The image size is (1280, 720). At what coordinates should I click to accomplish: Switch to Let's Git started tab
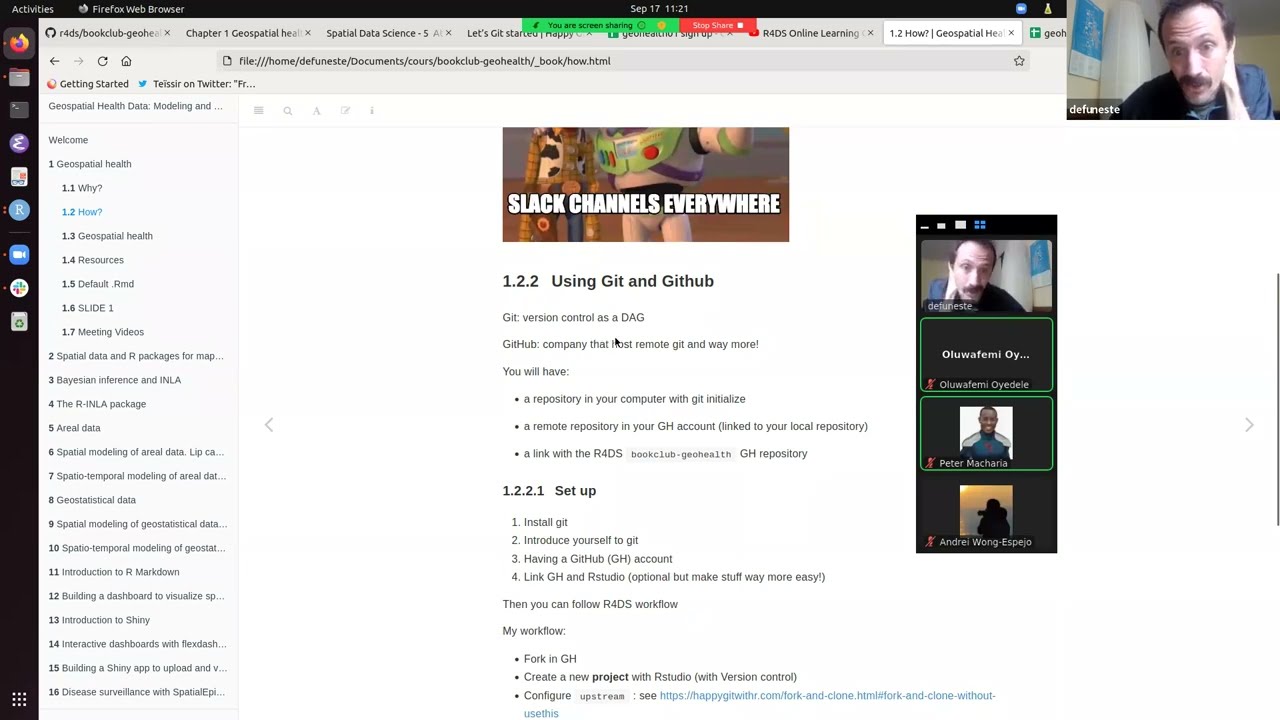tap(527, 33)
